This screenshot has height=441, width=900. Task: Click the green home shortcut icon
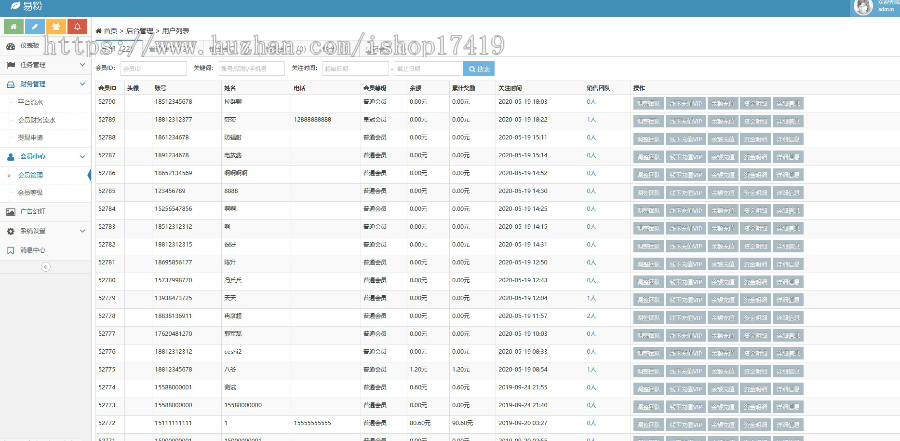point(14,26)
